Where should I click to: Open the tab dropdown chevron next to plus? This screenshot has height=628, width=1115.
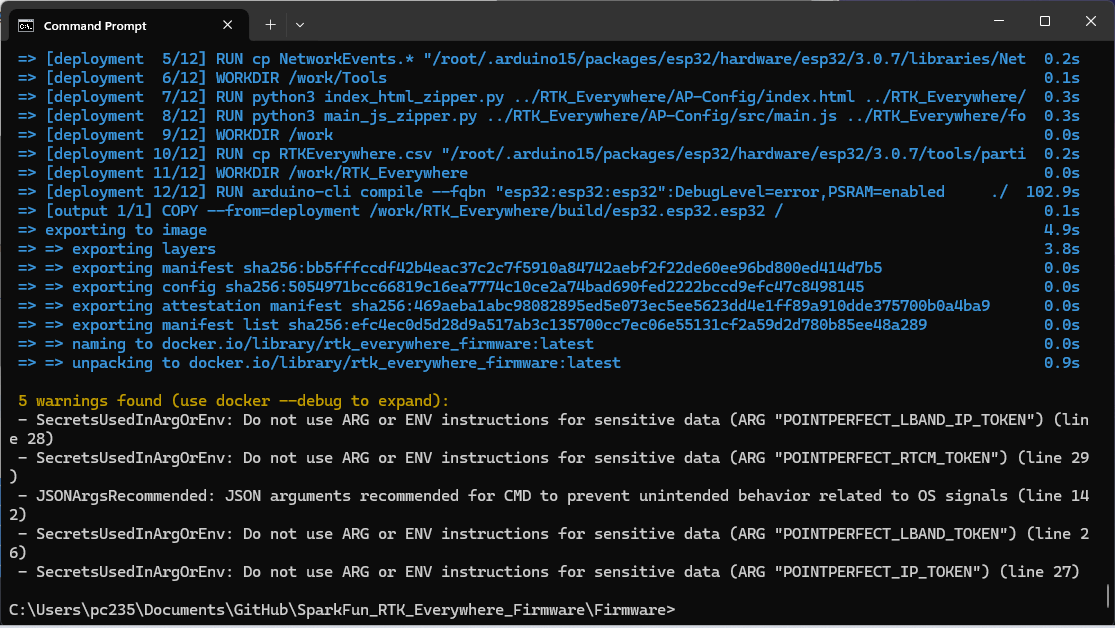[x=300, y=24]
